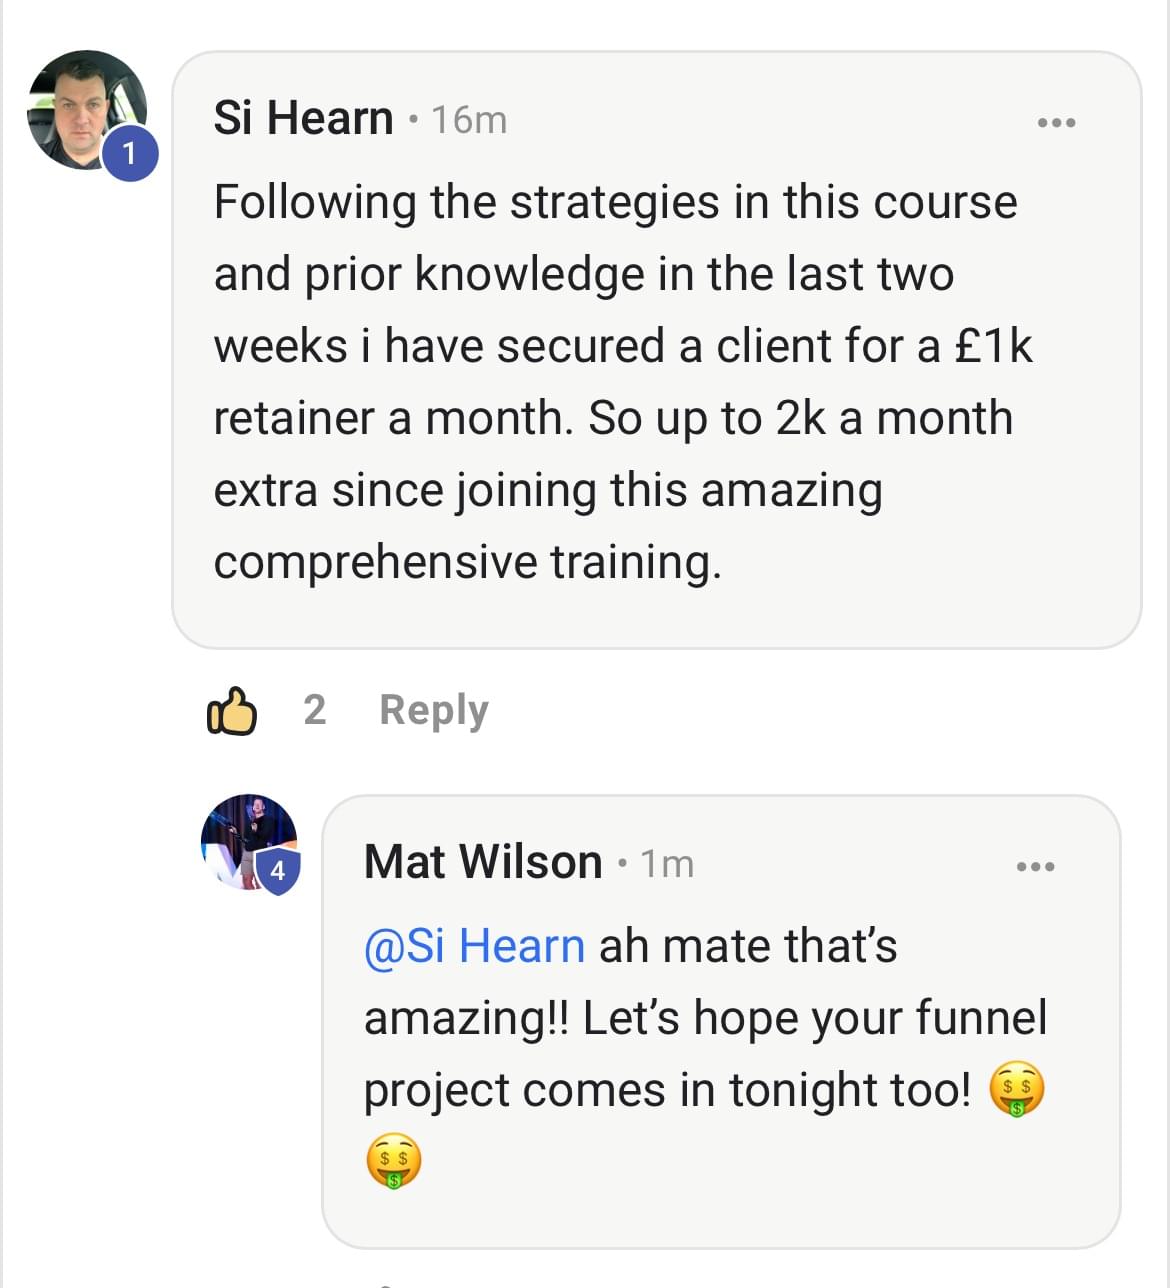1170x1288 pixels.
Task: Click the 16m timestamp
Action: click(x=469, y=120)
